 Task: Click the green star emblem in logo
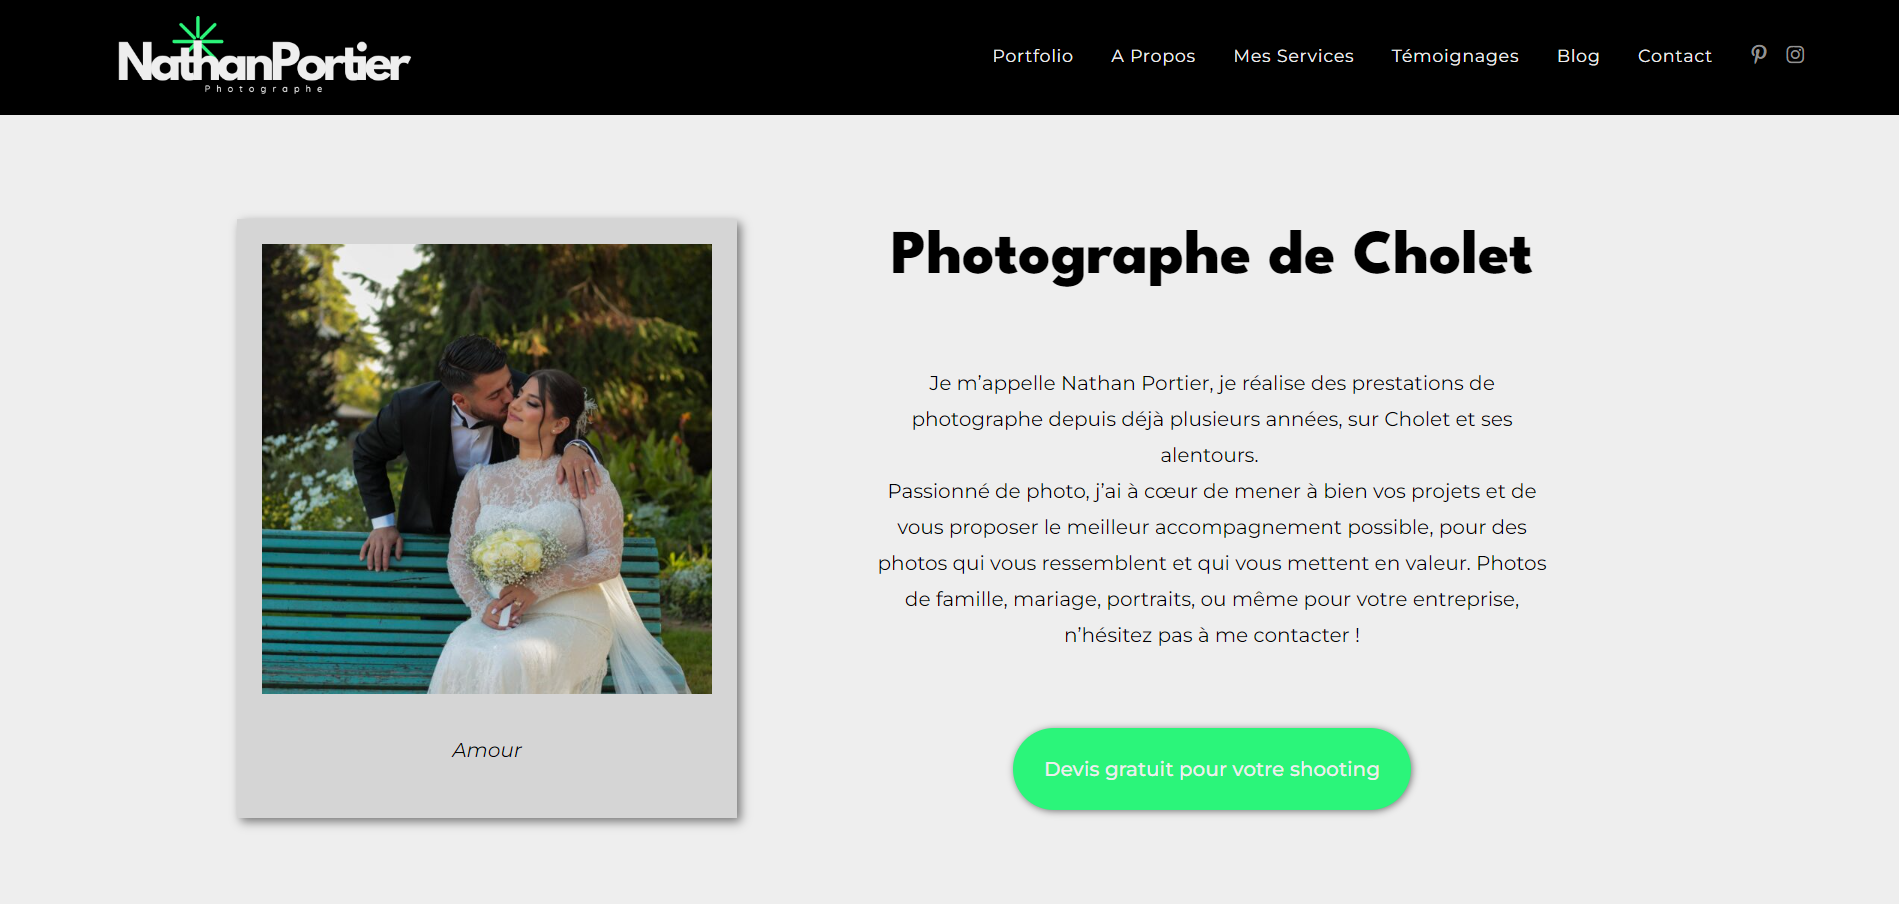[198, 40]
